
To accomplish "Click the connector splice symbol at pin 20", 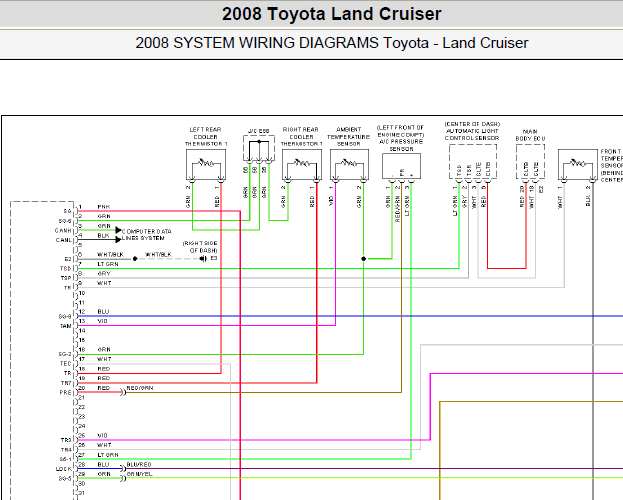I will pyautogui.click(x=123, y=392).
